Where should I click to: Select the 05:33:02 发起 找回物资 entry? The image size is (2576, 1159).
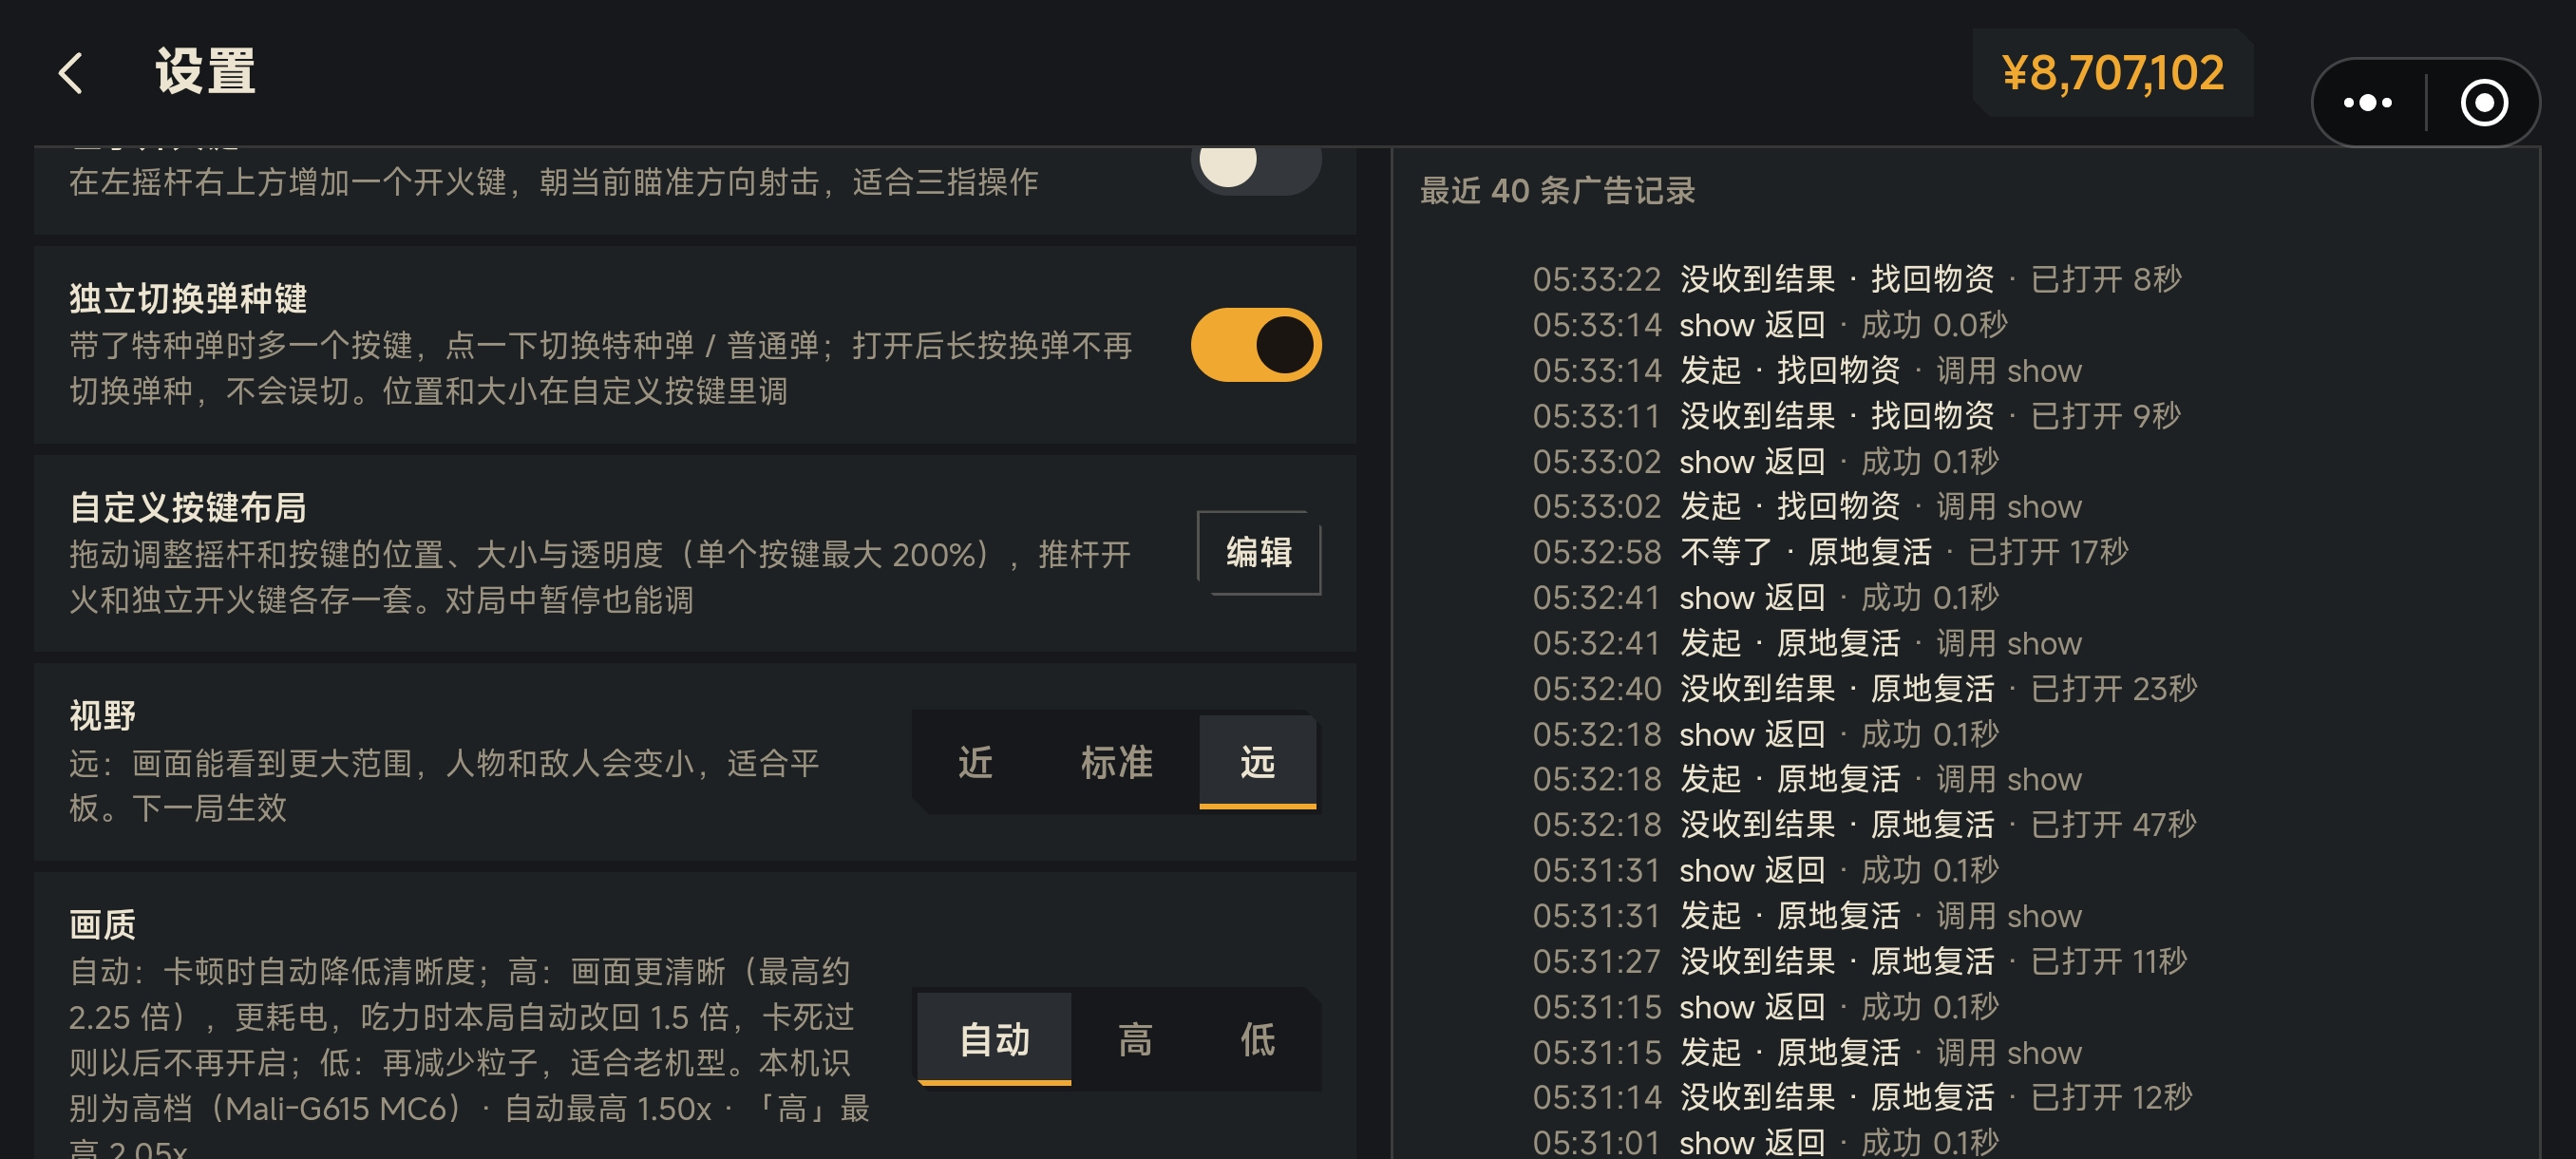click(x=1807, y=507)
